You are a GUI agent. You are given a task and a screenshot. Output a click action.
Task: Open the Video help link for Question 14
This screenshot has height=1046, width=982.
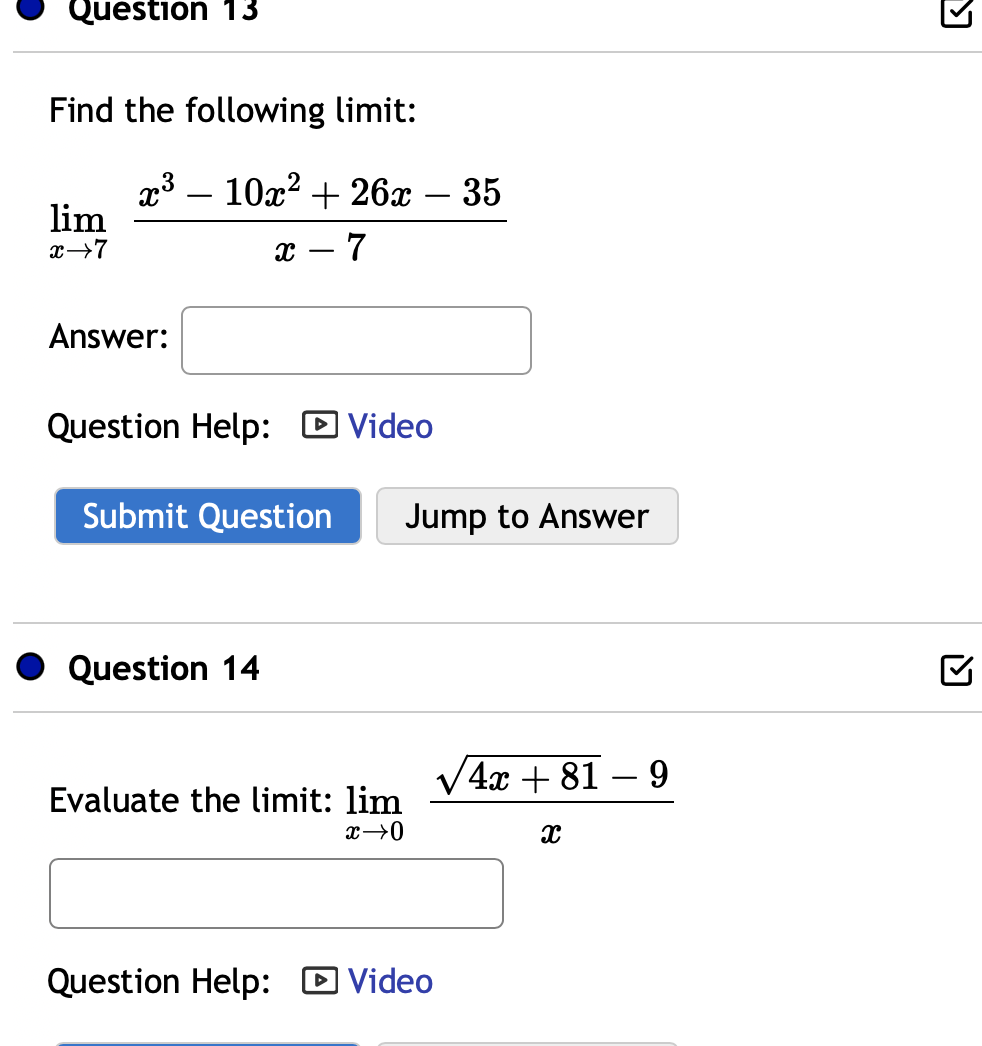point(390,981)
